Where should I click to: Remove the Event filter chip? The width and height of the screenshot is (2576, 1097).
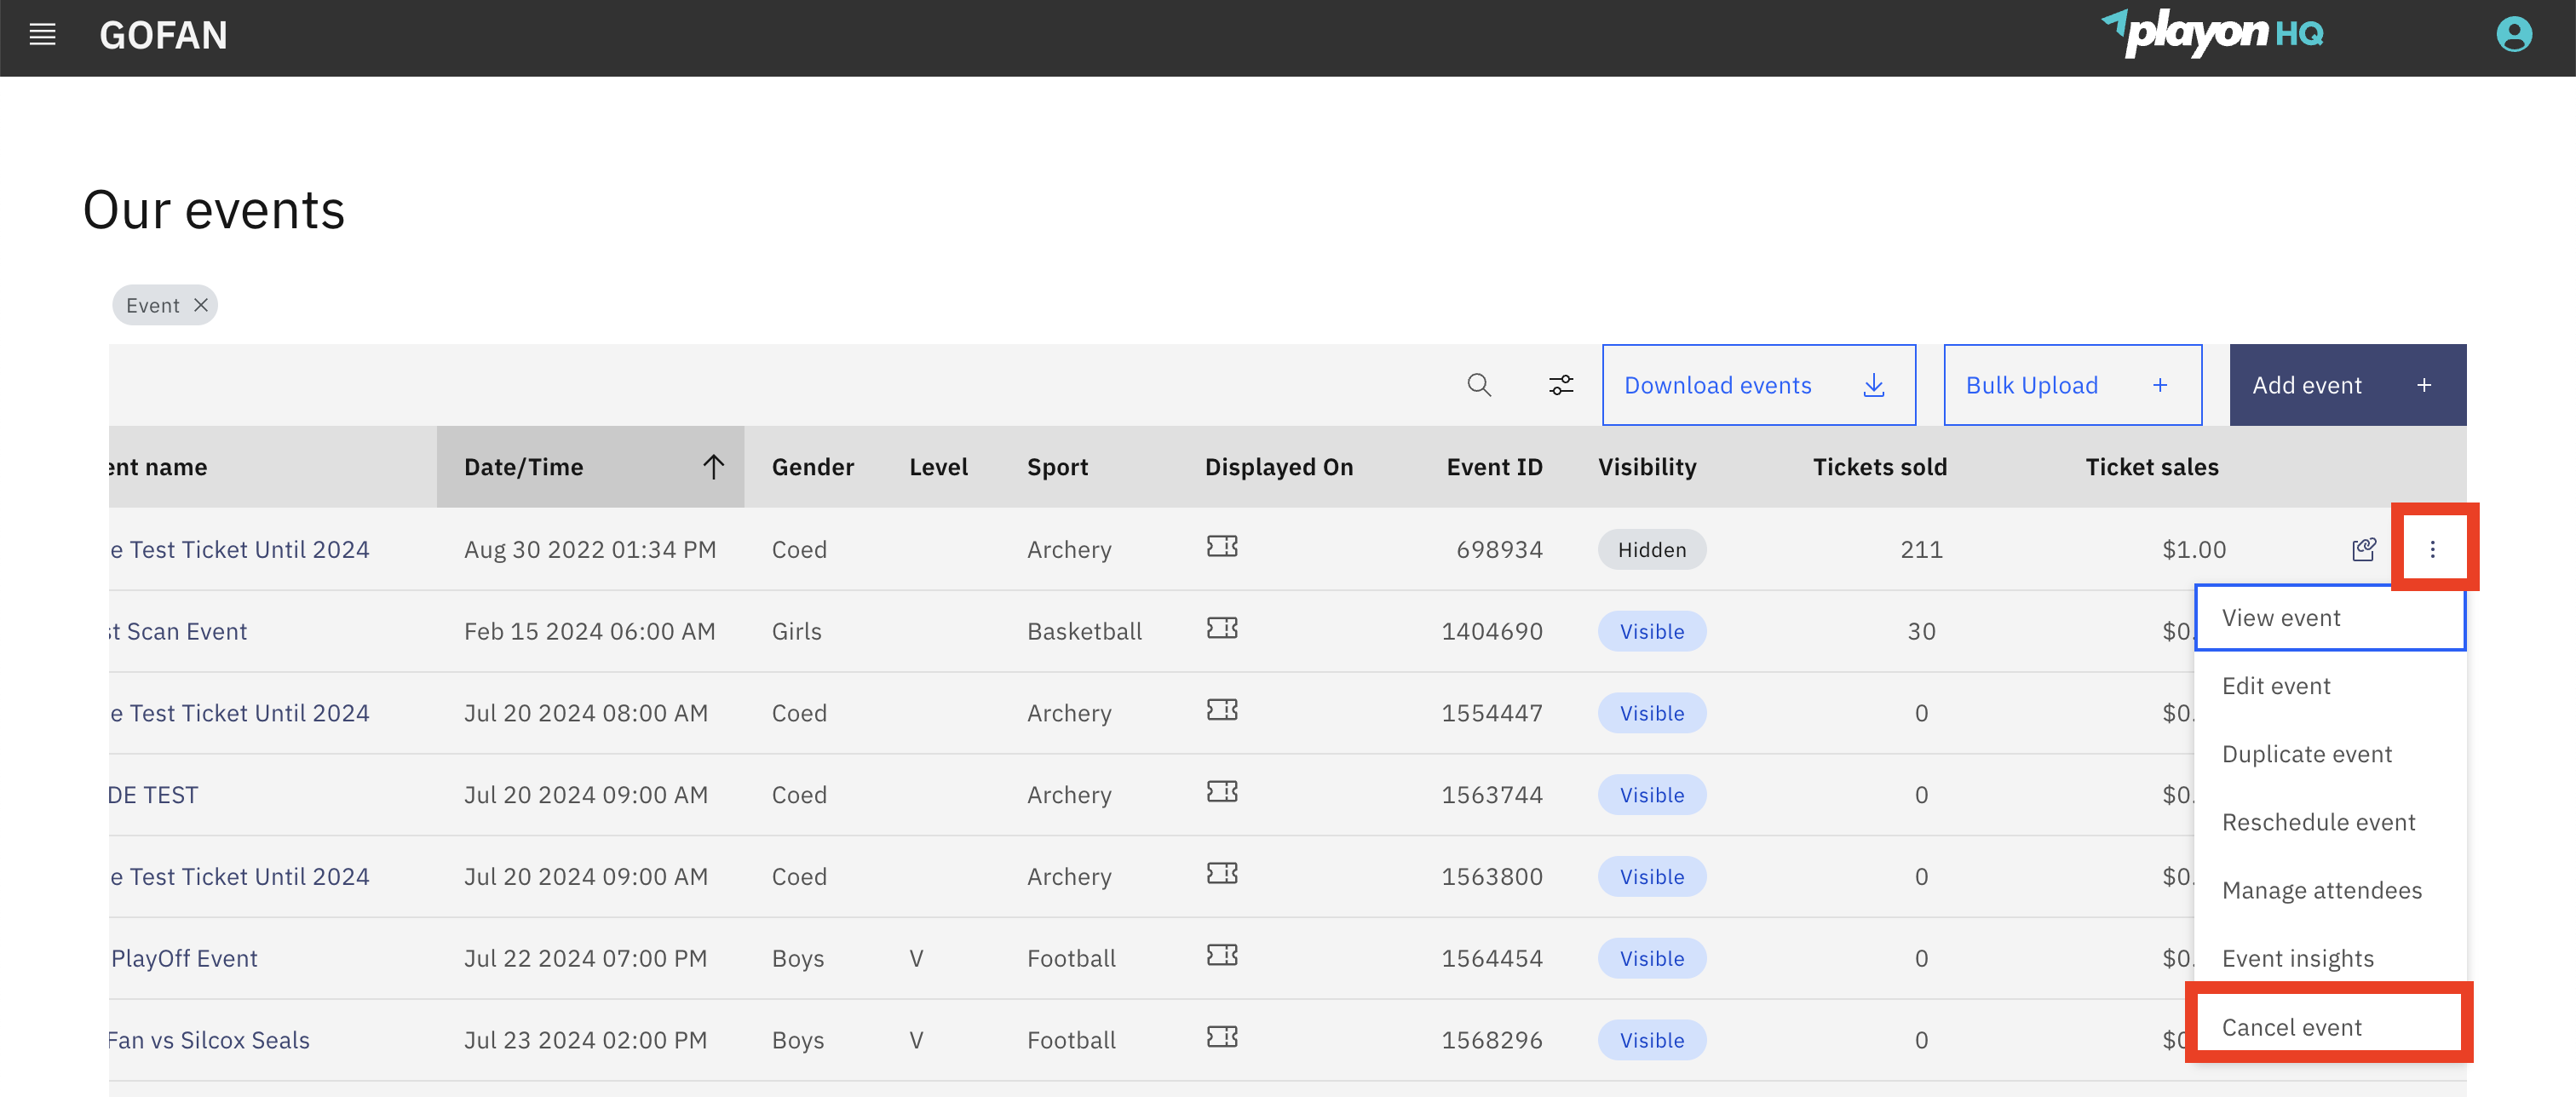201,305
